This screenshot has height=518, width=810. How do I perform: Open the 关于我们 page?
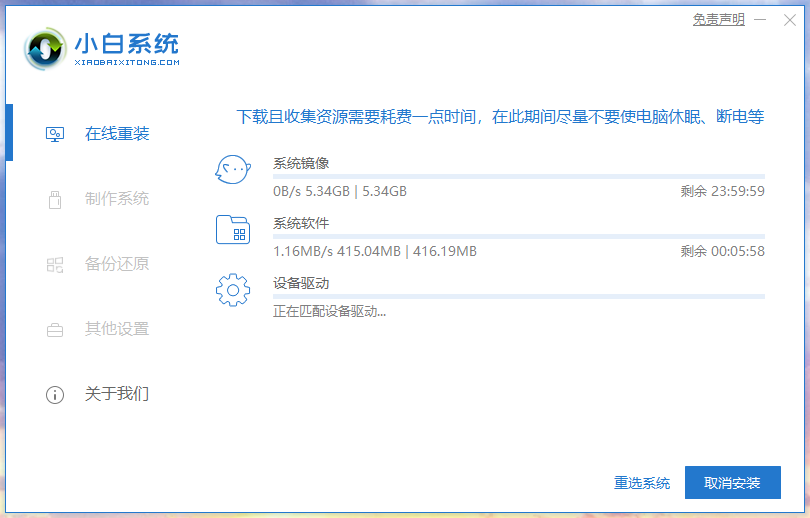(117, 394)
